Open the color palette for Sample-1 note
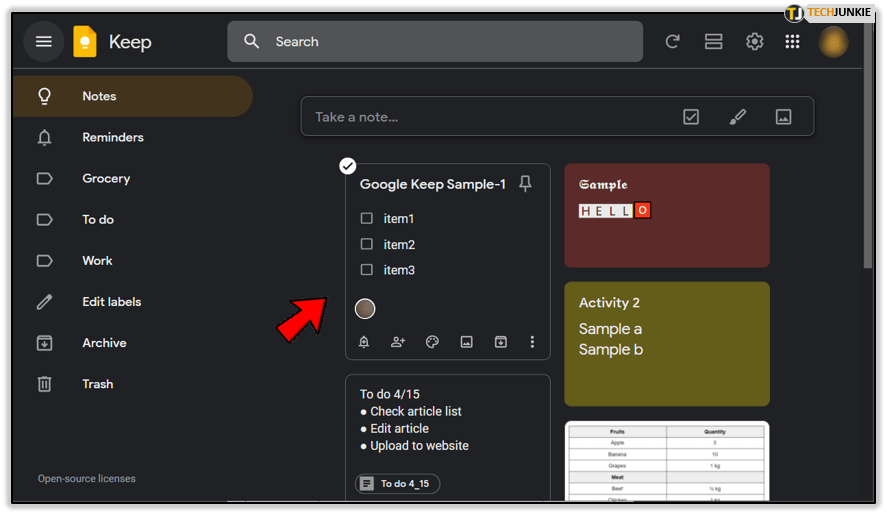Screen dimensions: 887x515 pos(432,342)
